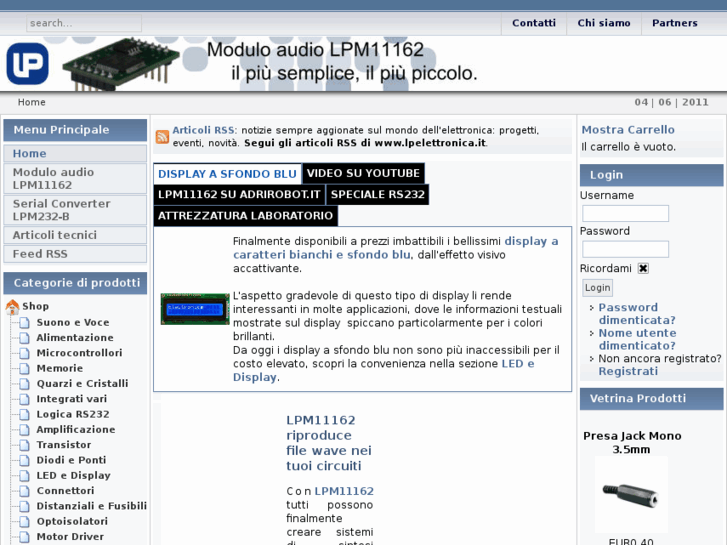727x545 pixels.
Task: Click Nome utente dimenticato? link
Action: pyautogui.click(x=637, y=339)
